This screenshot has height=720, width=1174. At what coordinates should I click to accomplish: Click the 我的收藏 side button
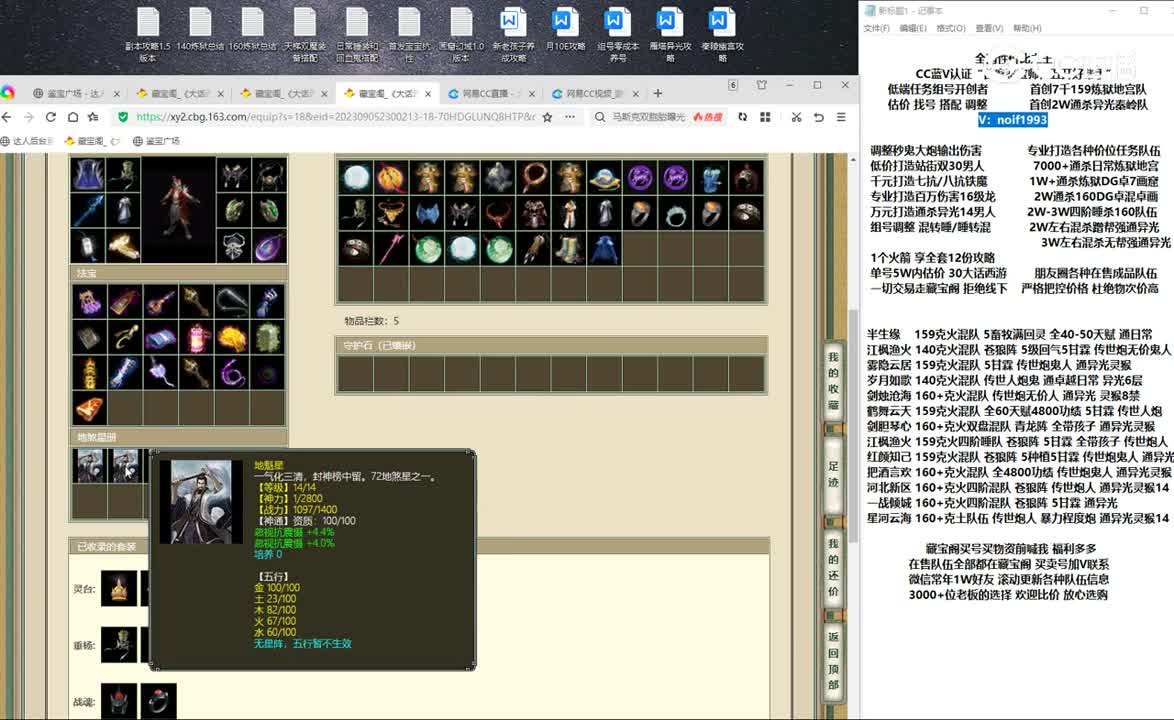coord(833,381)
